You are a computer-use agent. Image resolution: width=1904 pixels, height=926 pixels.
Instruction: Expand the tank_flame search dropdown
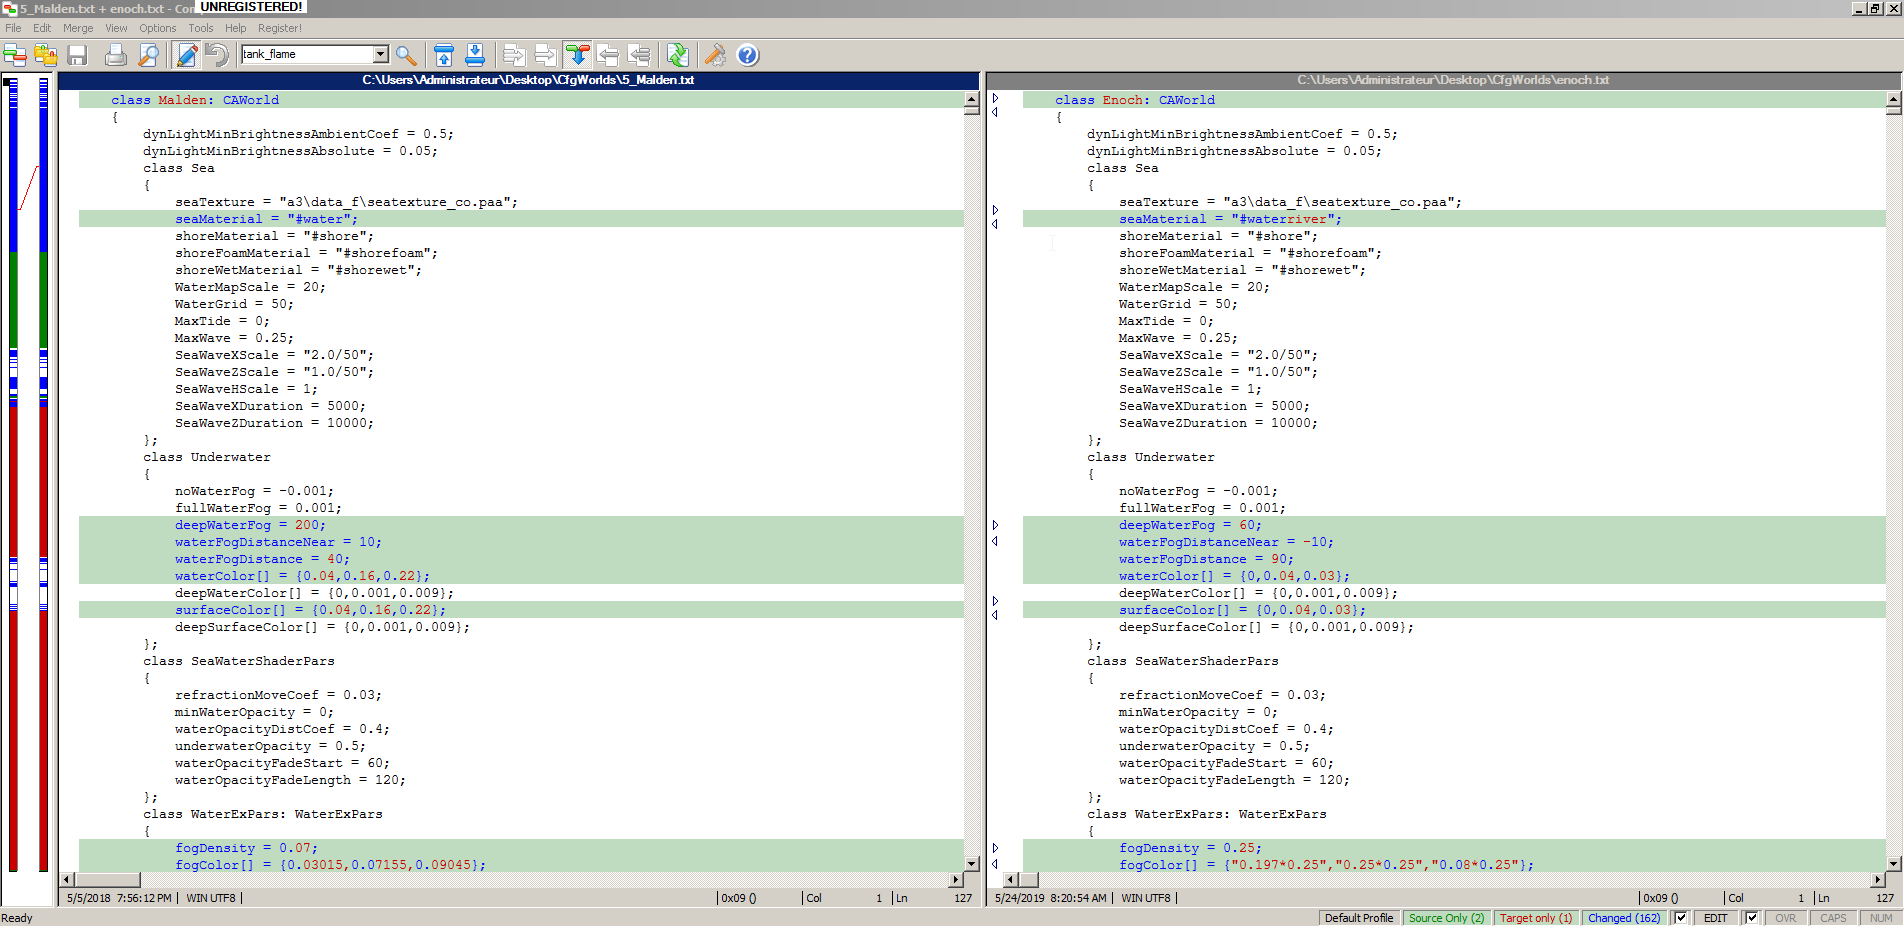coord(380,54)
